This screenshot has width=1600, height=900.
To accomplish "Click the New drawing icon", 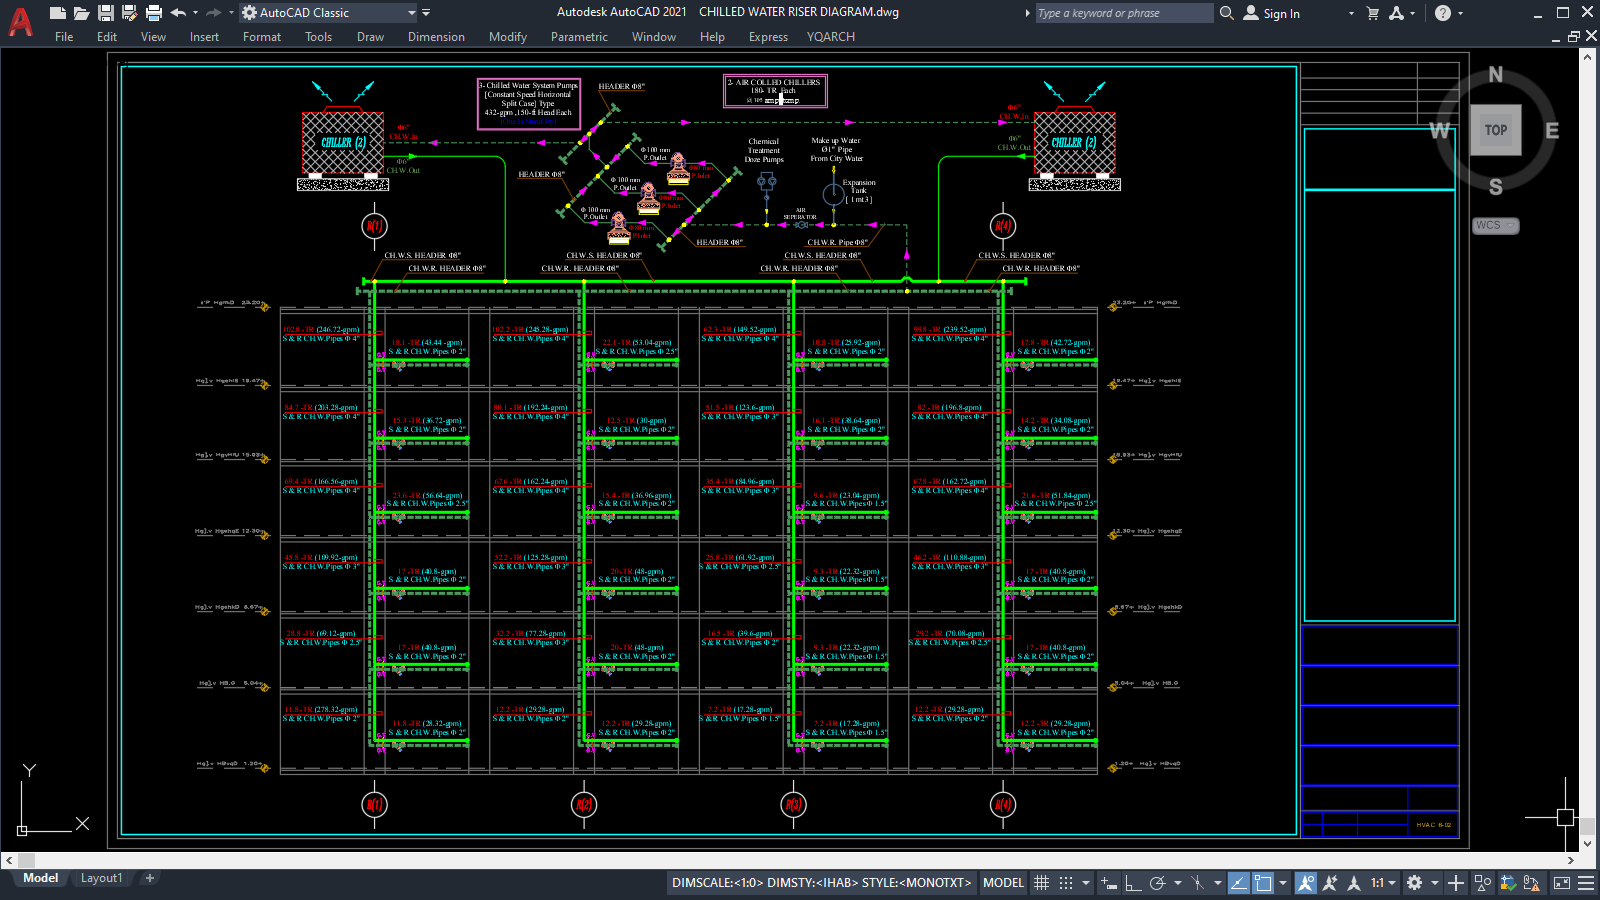I will (58, 13).
